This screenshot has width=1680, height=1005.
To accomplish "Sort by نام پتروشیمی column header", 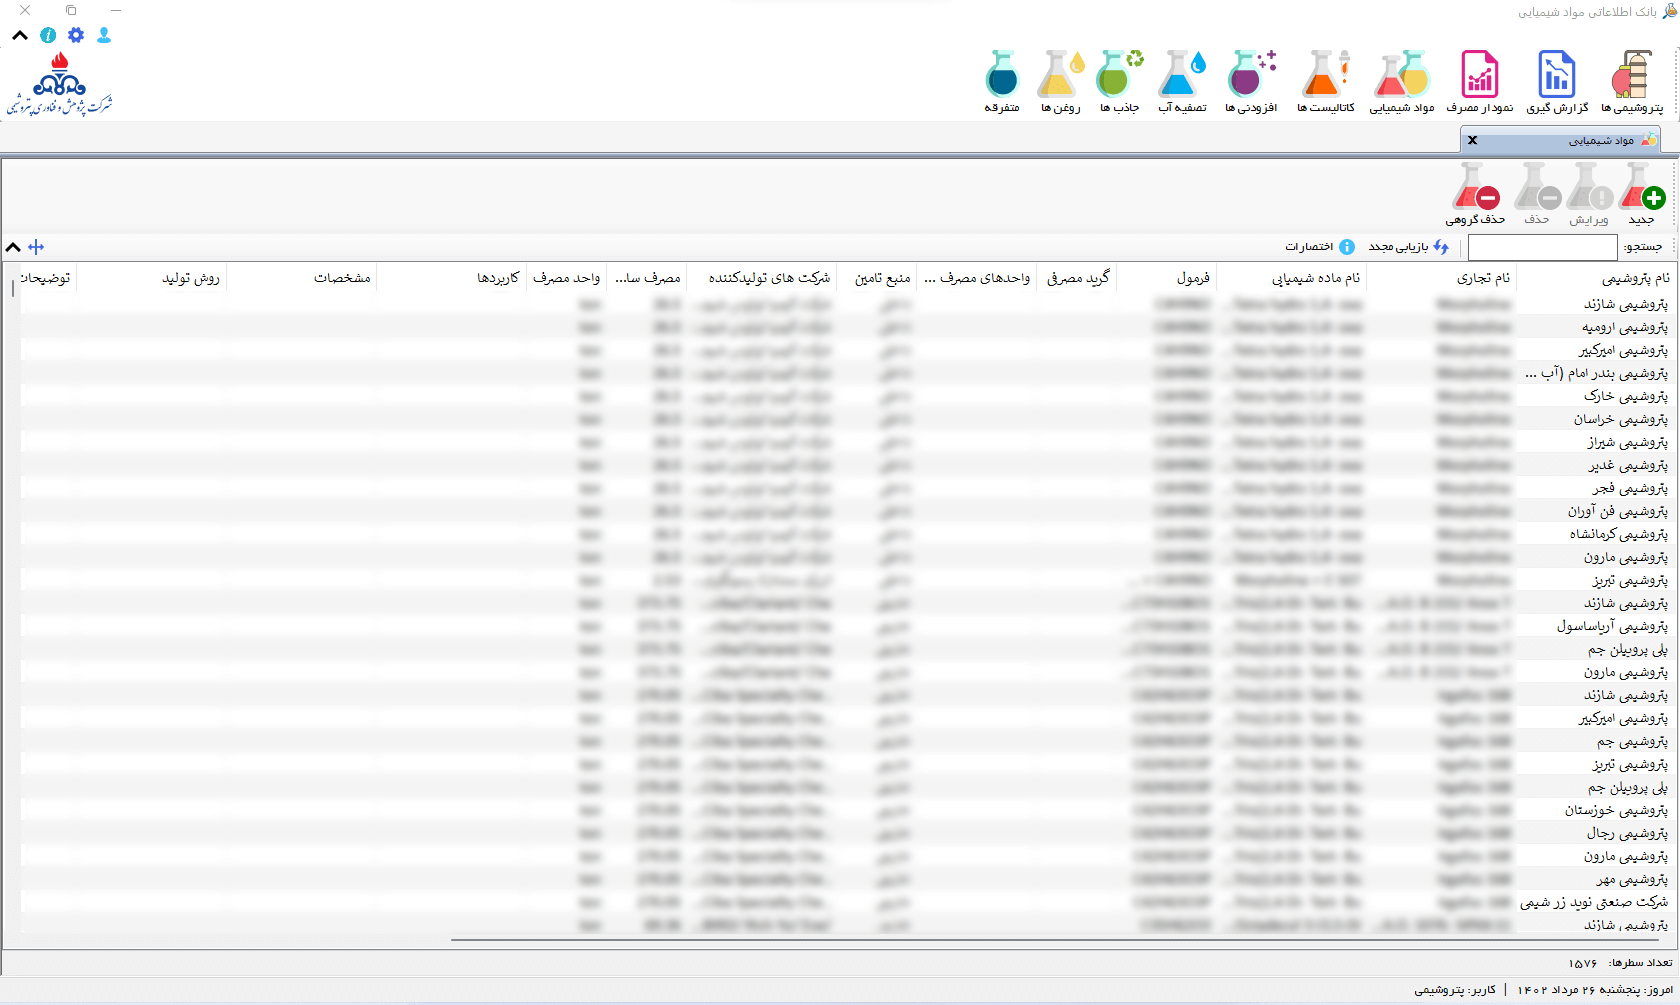I will click(x=1597, y=278).
